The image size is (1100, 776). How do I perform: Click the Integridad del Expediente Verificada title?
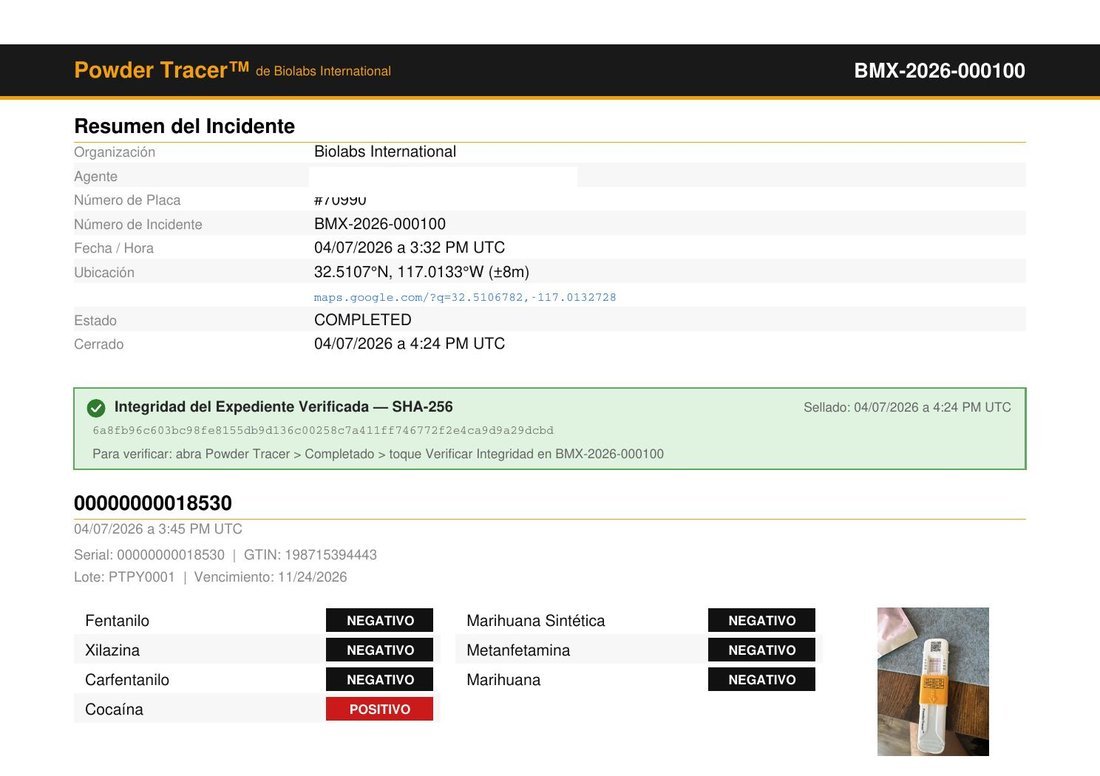[x=283, y=407]
